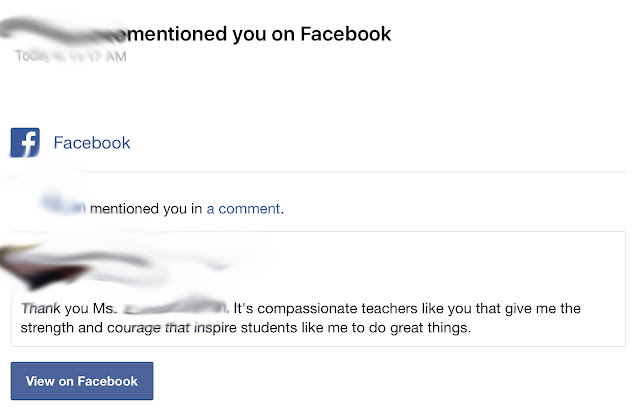Follow the "a comment" link

[x=243, y=209]
